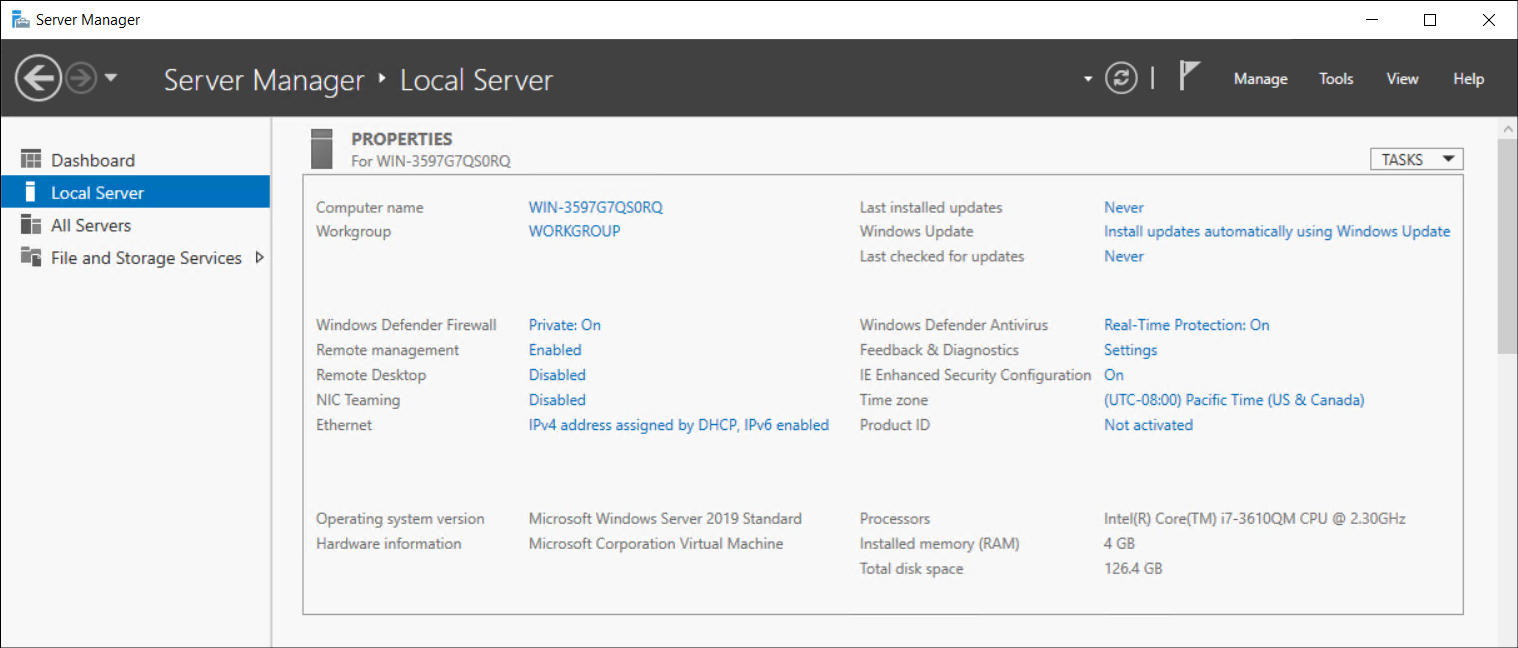Viewport: 1518px width, 648px height.
Task: Click the Dashboard icon in sidebar
Action: tap(31, 160)
